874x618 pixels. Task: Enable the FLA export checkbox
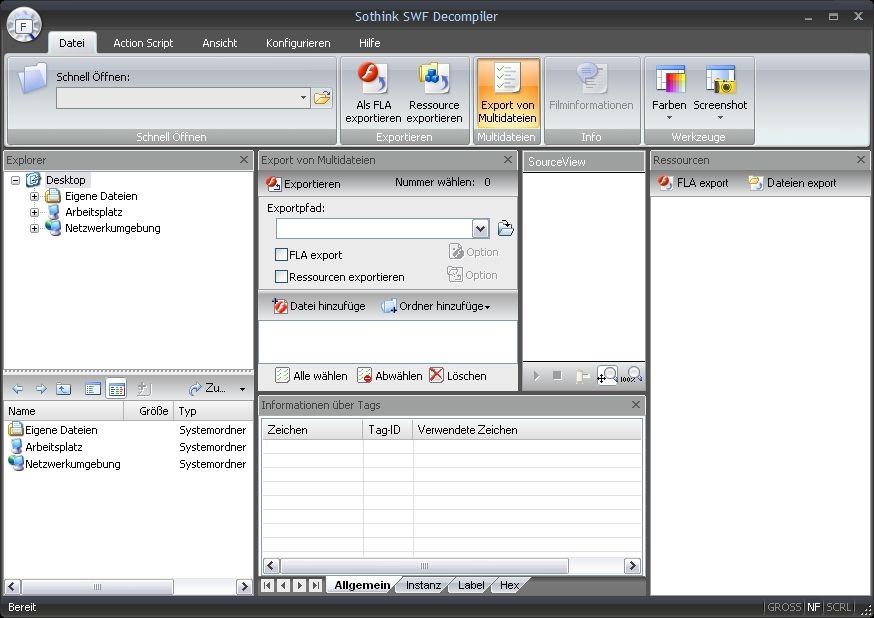(x=281, y=255)
